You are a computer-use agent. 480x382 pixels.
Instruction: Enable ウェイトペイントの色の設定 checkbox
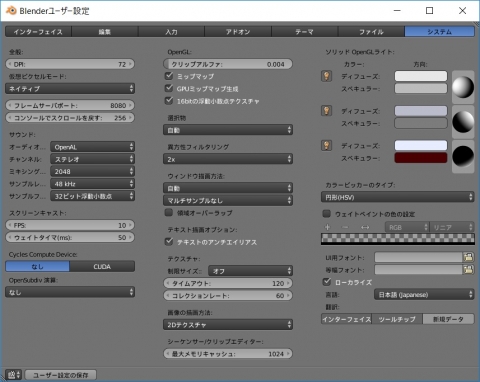click(x=327, y=213)
